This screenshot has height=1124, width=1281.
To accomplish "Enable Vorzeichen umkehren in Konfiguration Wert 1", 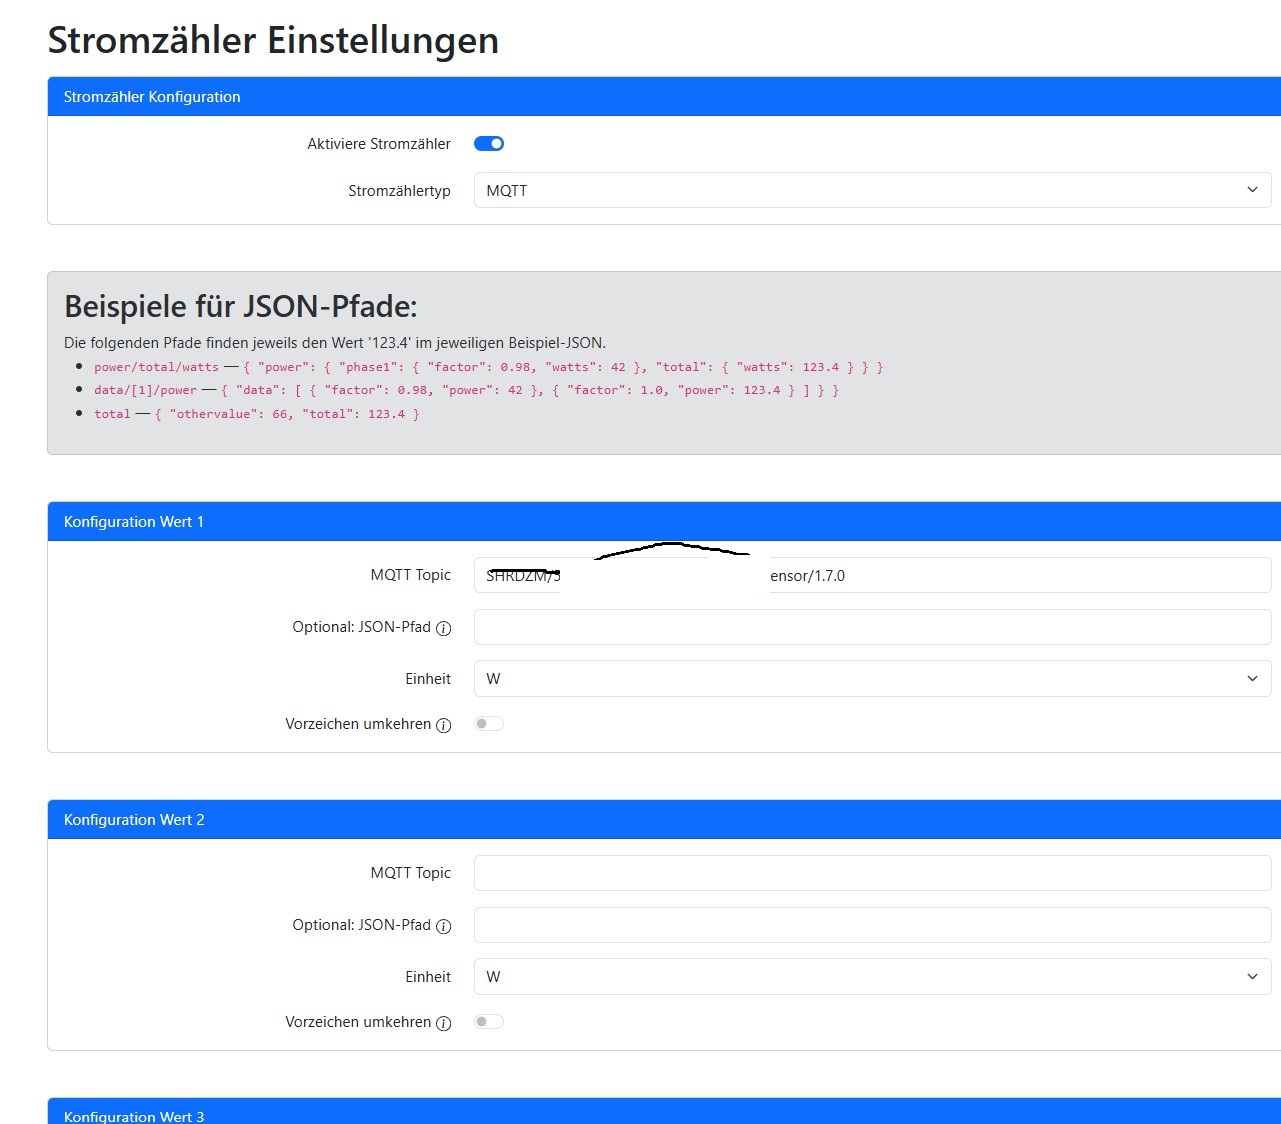I will point(489,724).
